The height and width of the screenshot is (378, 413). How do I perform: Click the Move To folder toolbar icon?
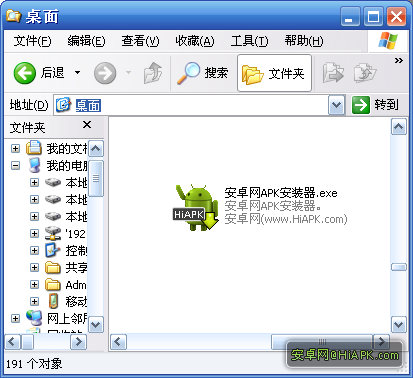point(333,73)
